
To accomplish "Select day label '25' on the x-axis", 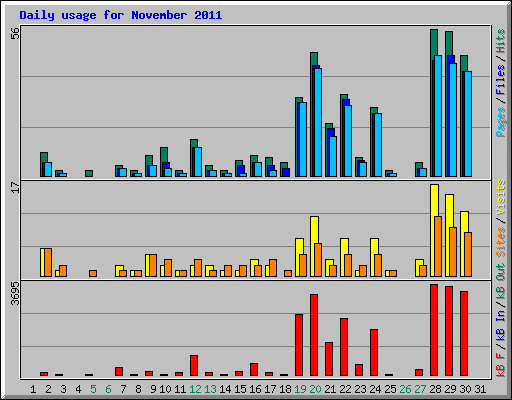I will [390, 389].
